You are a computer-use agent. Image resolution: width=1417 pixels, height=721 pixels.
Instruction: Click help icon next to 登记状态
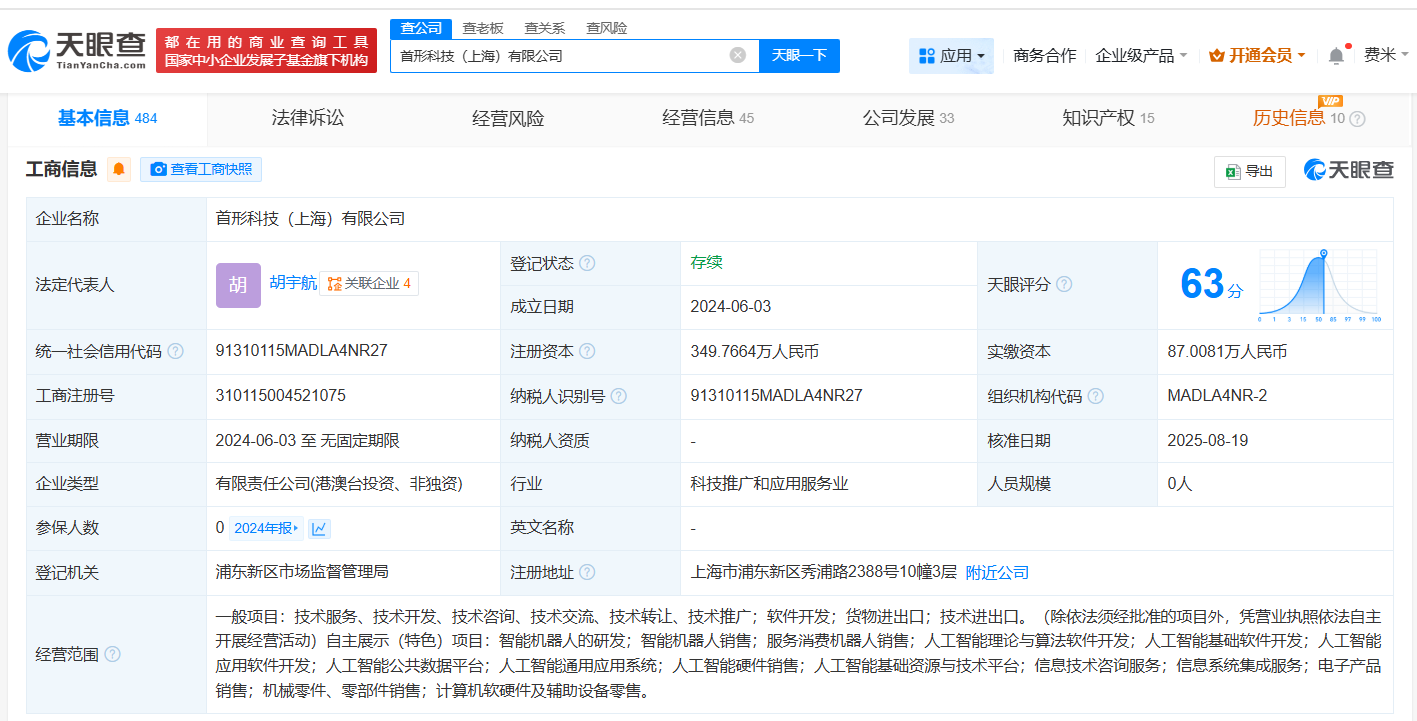click(x=587, y=263)
